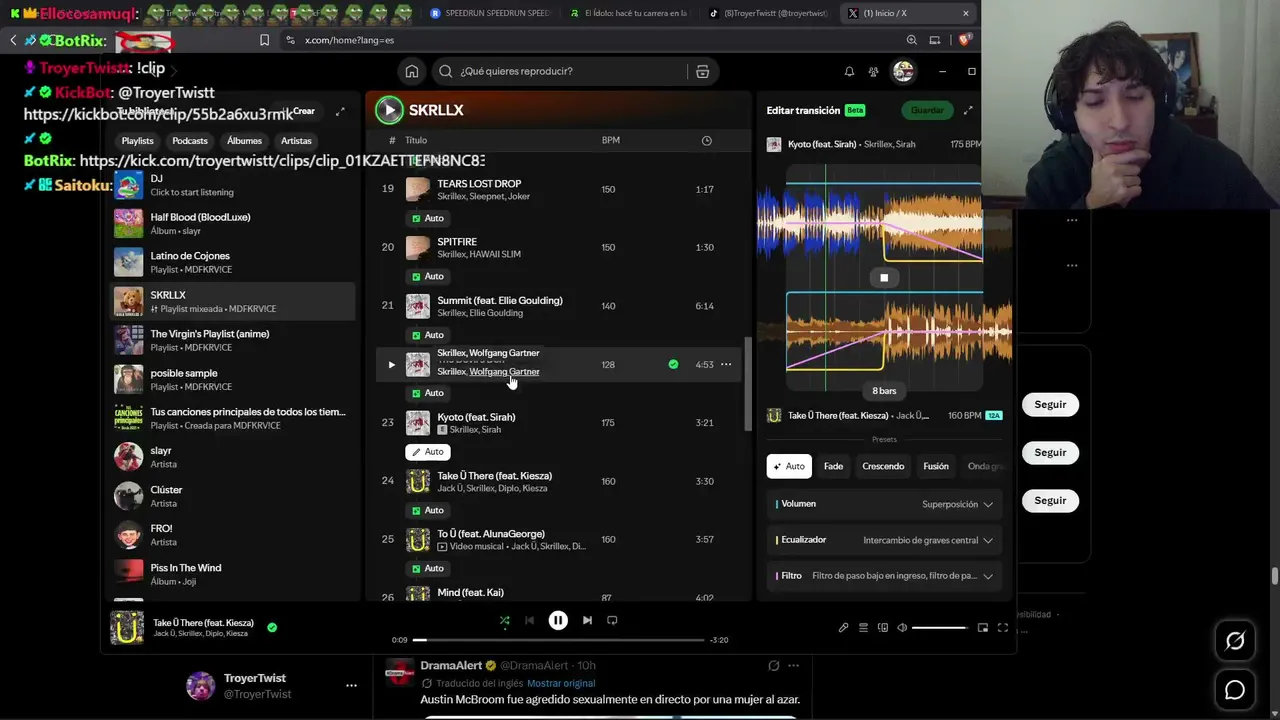The width and height of the screenshot is (1280, 720).
Task: Select the Crescendo preset
Action: pyautogui.click(x=883, y=466)
